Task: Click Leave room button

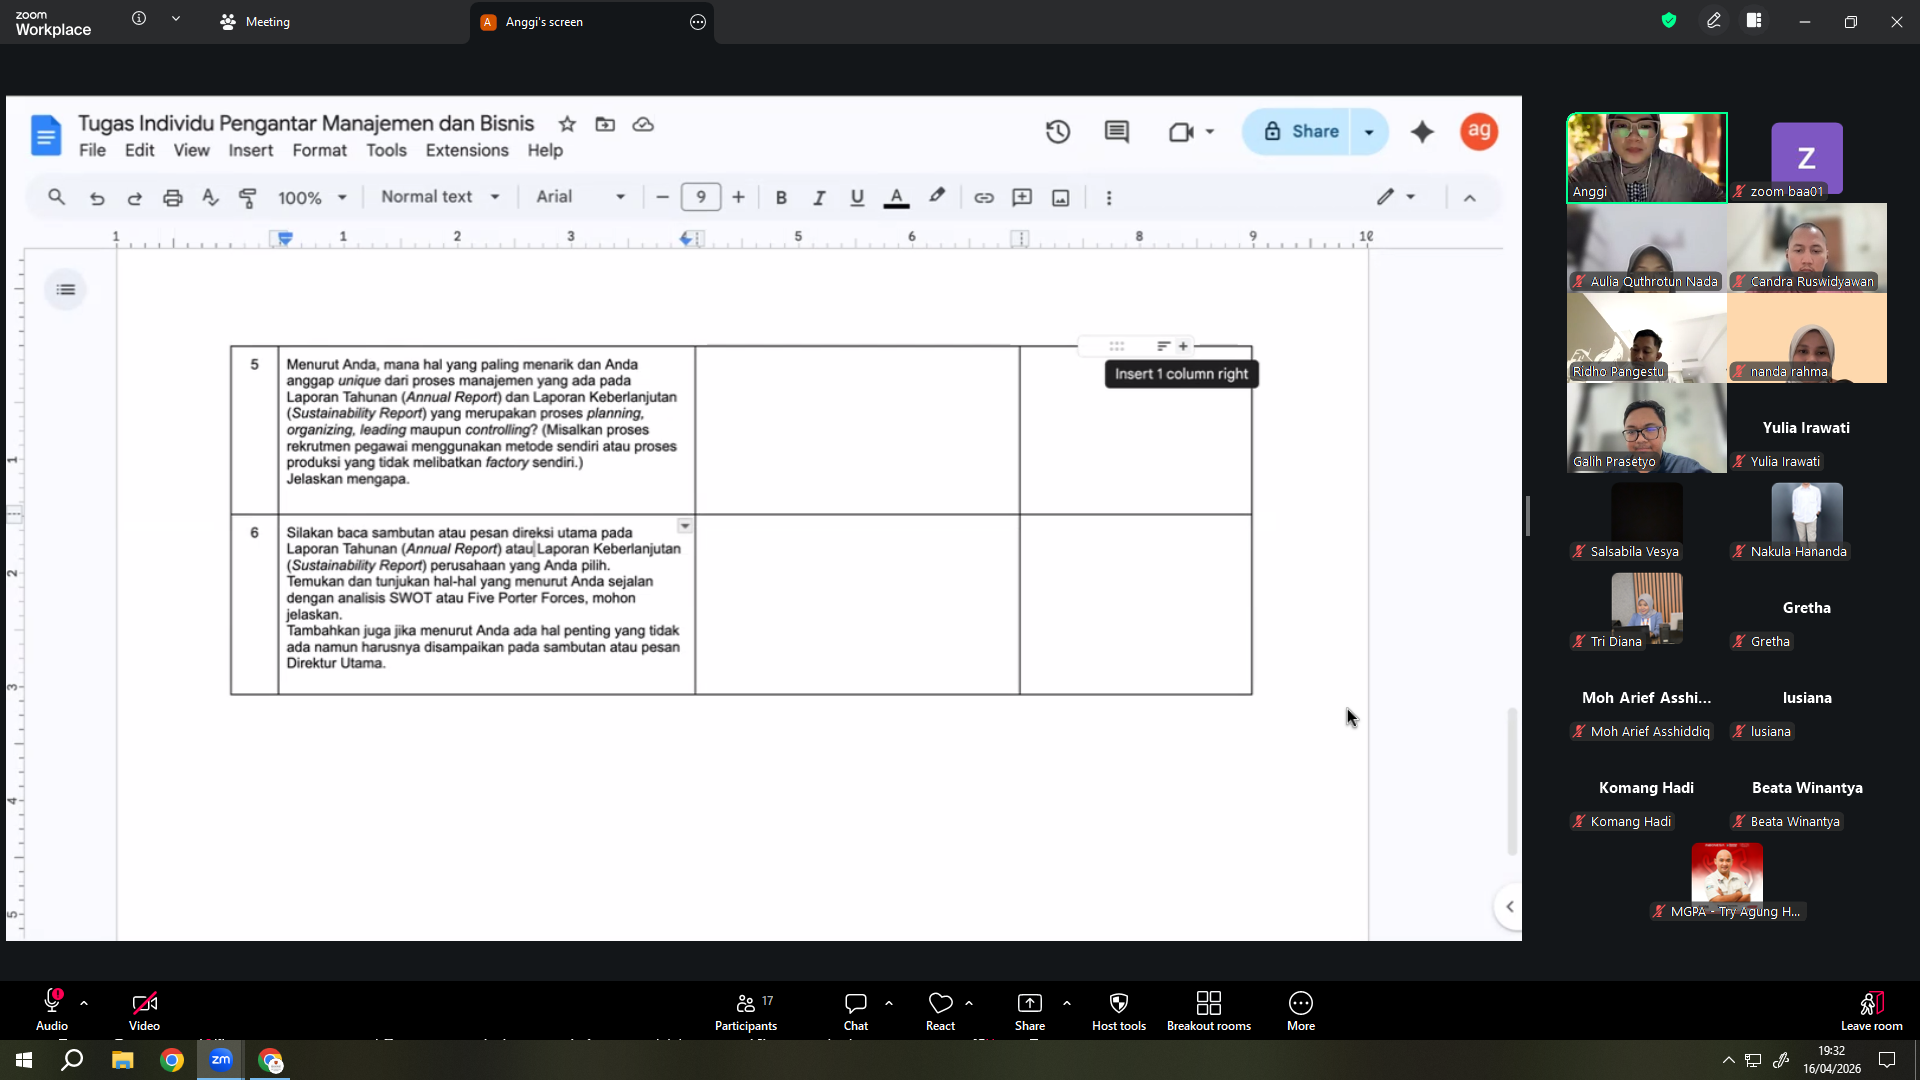Action: (1871, 1011)
